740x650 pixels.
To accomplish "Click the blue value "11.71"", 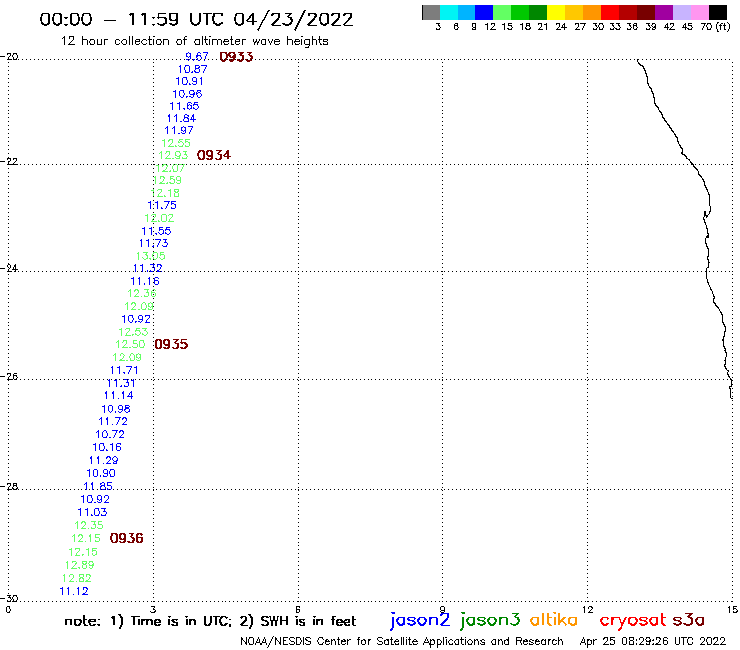I will coord(124,370).
